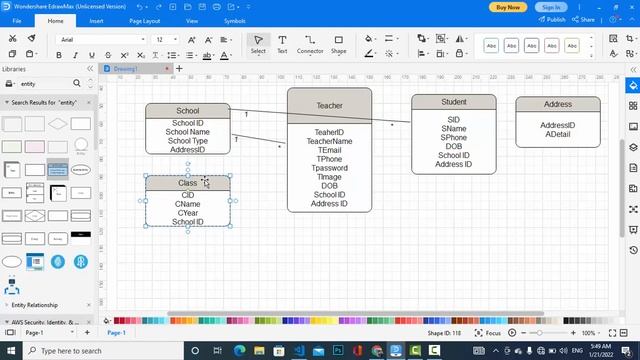640x360 pixels.
Task: Toggle Bold formatting
Action: click(59, 55)
